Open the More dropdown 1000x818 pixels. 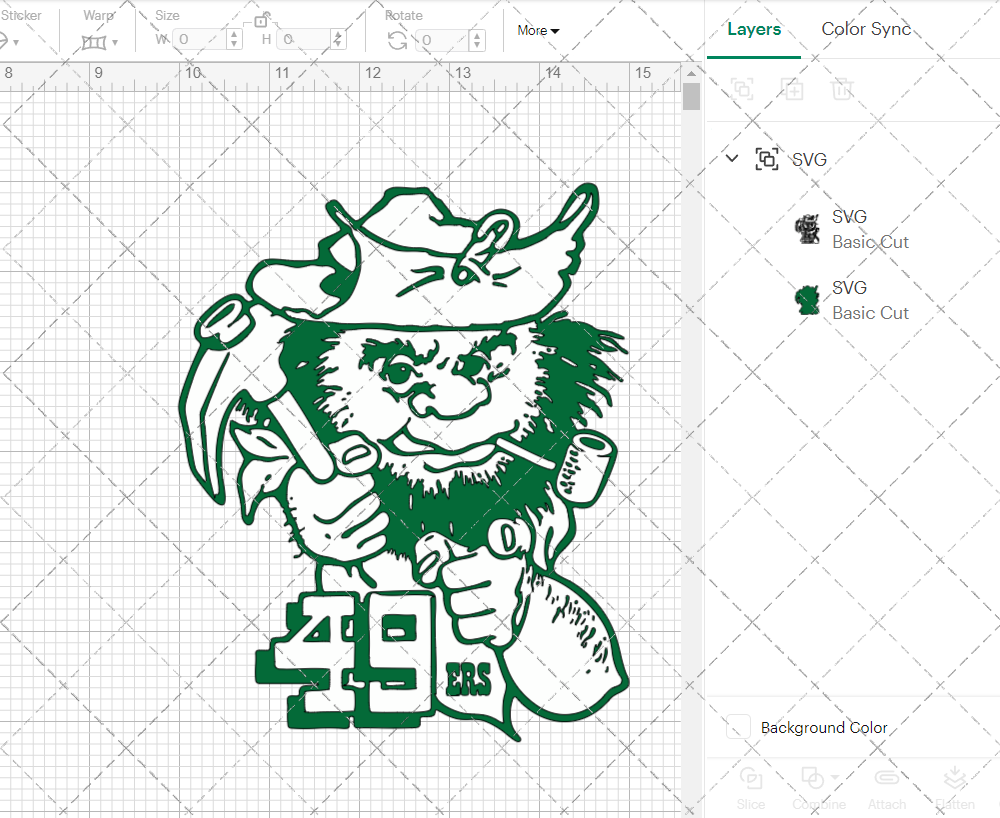tap(537, 31)
